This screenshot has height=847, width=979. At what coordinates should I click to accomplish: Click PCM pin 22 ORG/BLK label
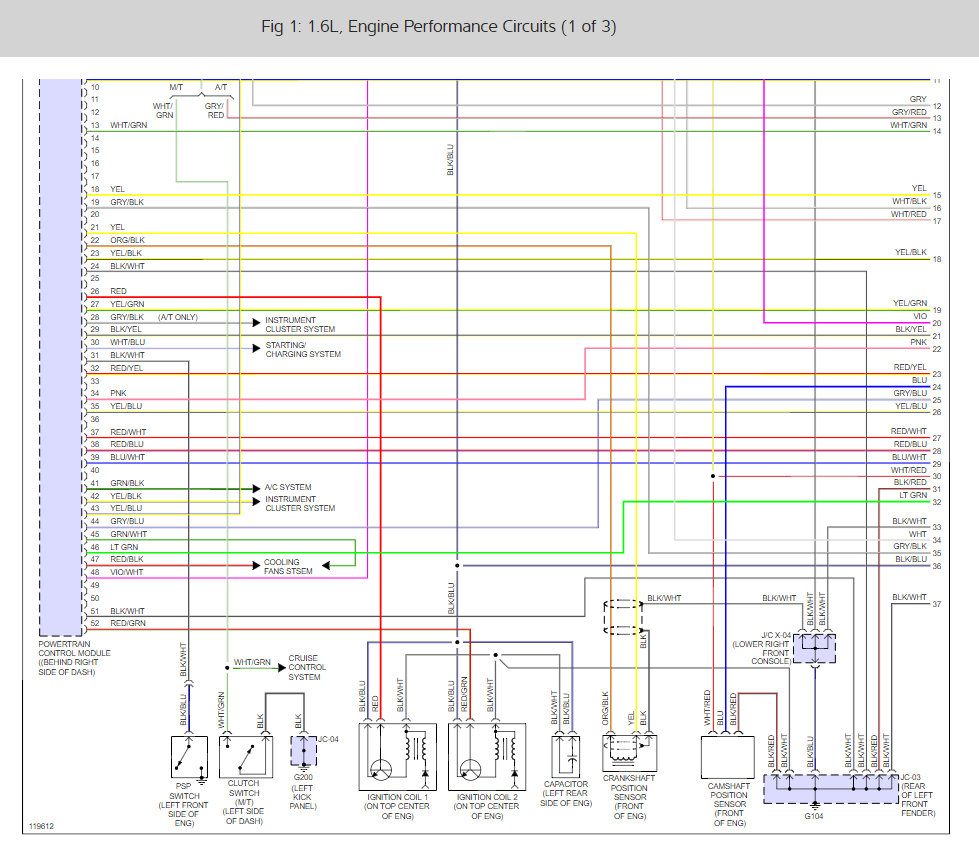tap(127, 240)
